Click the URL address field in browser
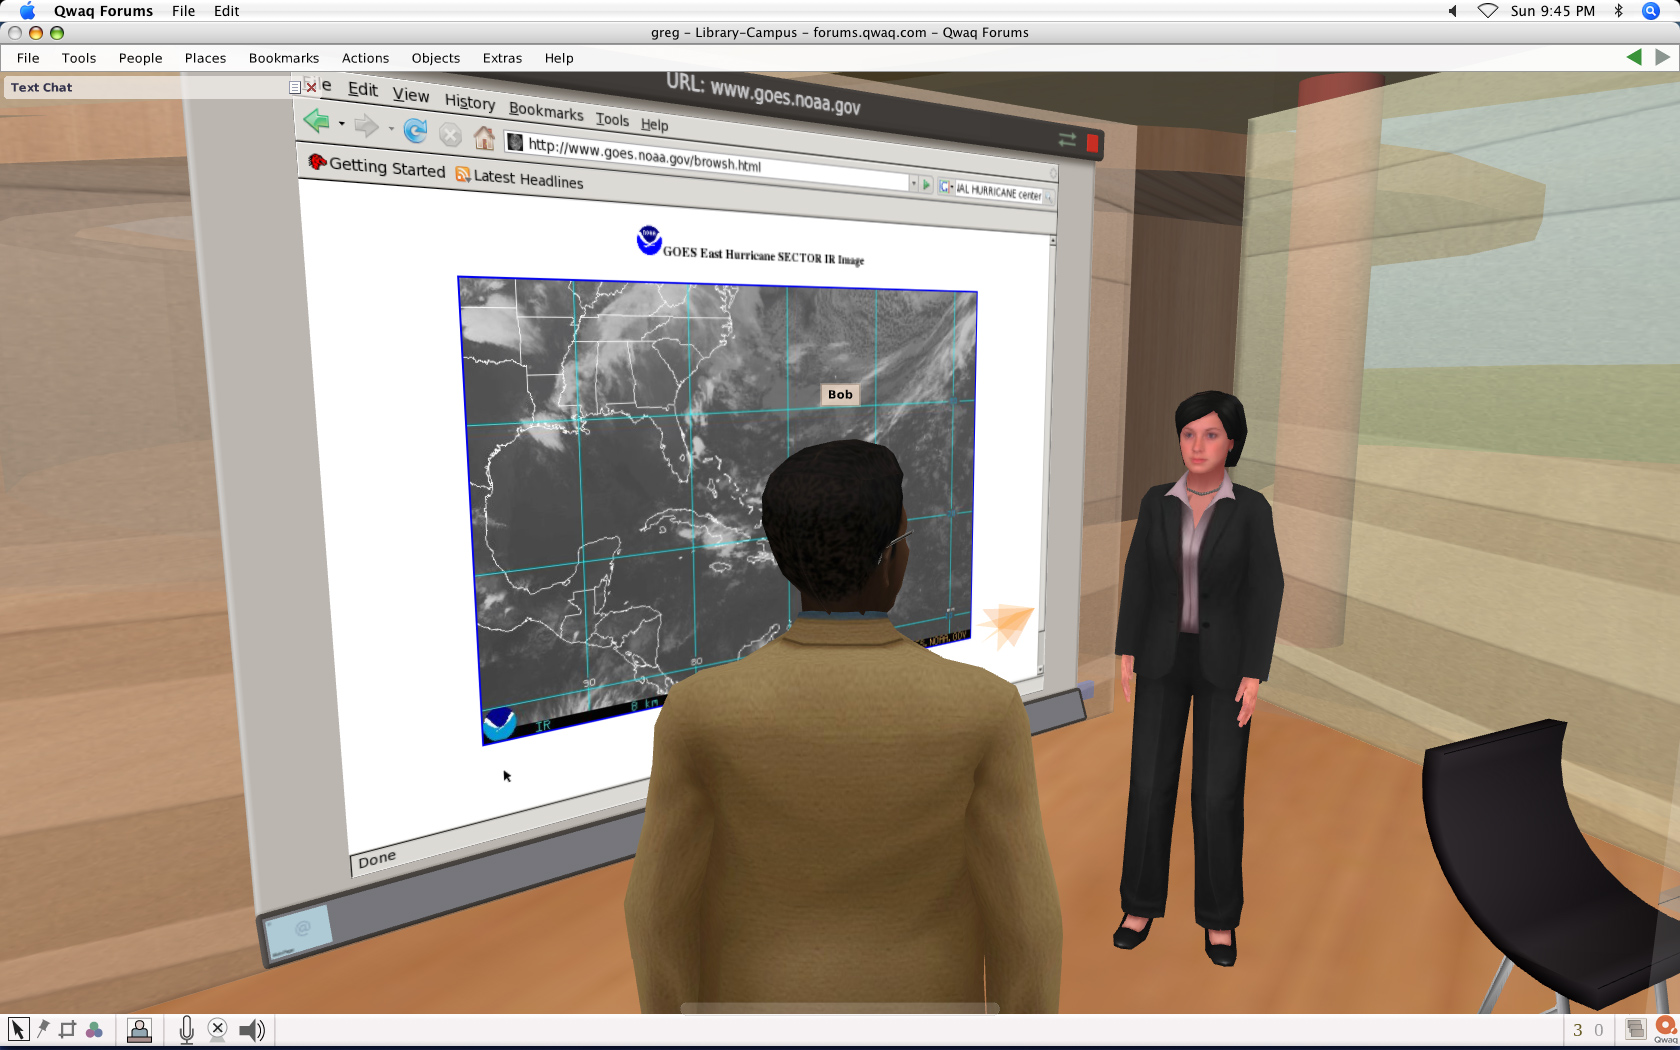The width and height of the screenshot is (1680, 1050). 705,162
